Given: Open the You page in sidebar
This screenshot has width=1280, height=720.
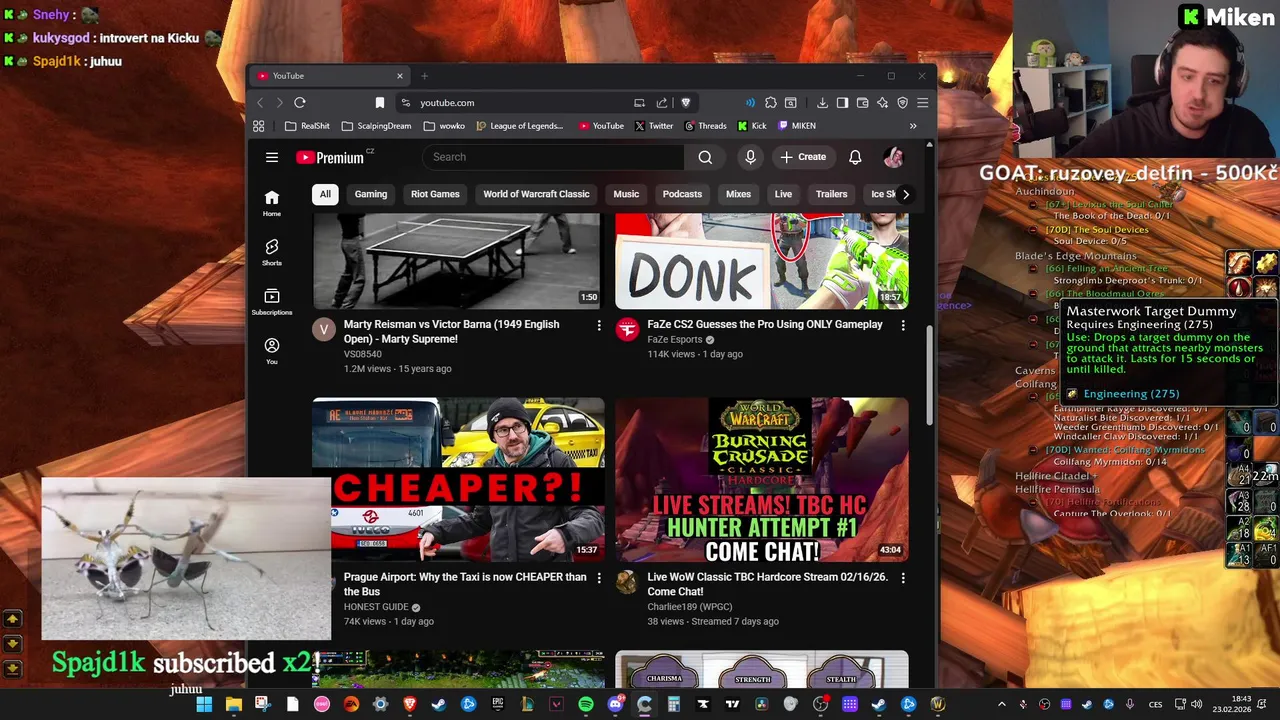Looking at the screenshot, I should pos(272,350).
